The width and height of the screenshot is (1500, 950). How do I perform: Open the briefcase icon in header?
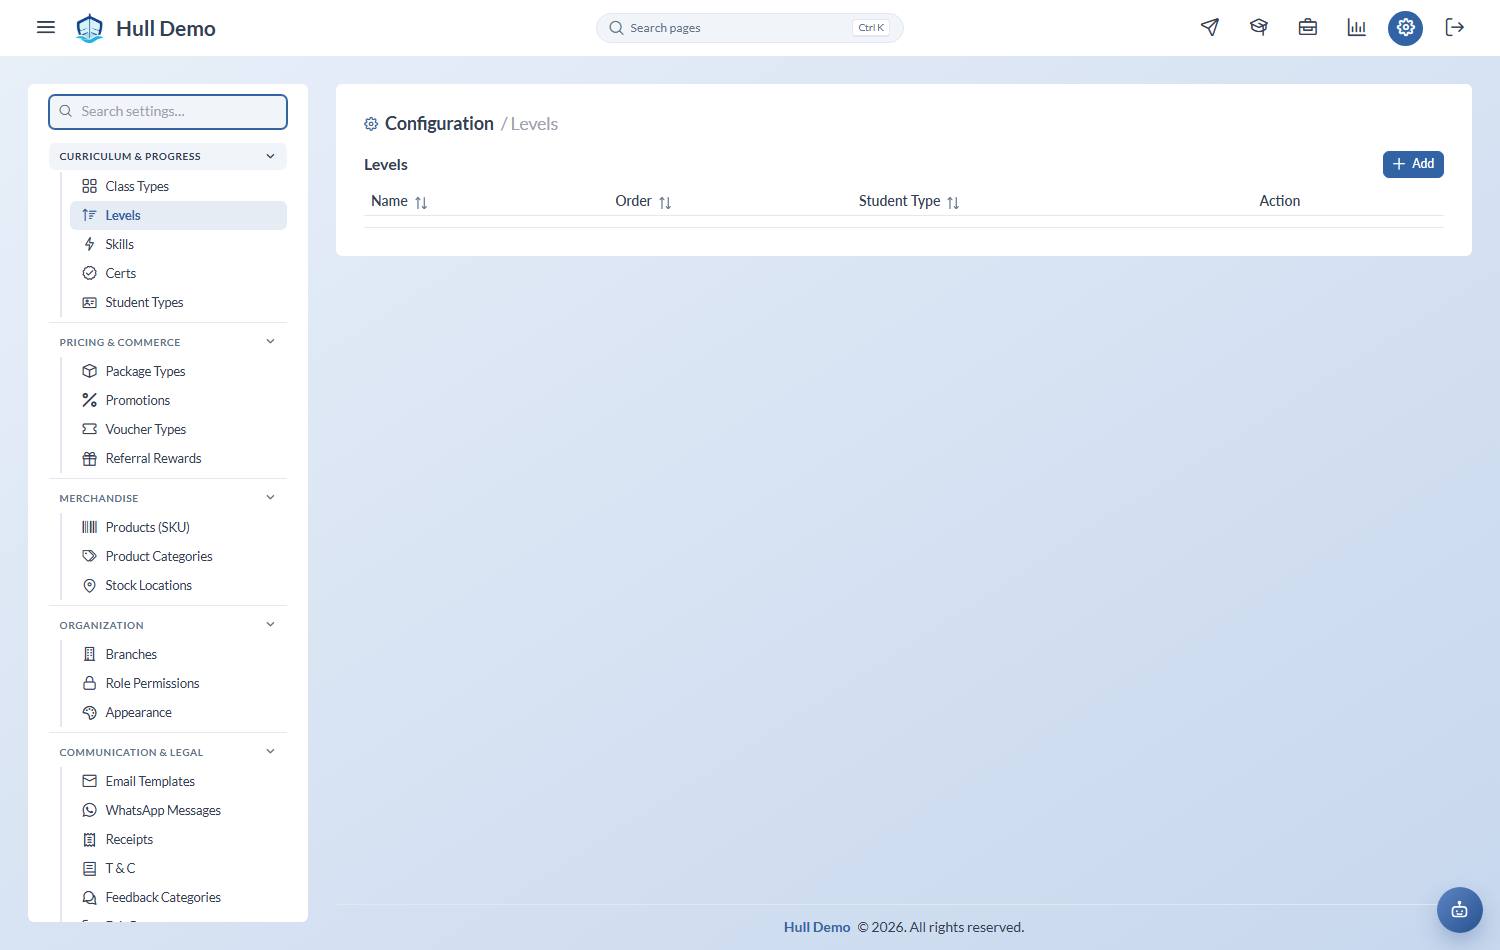(x=1308, y=27)
